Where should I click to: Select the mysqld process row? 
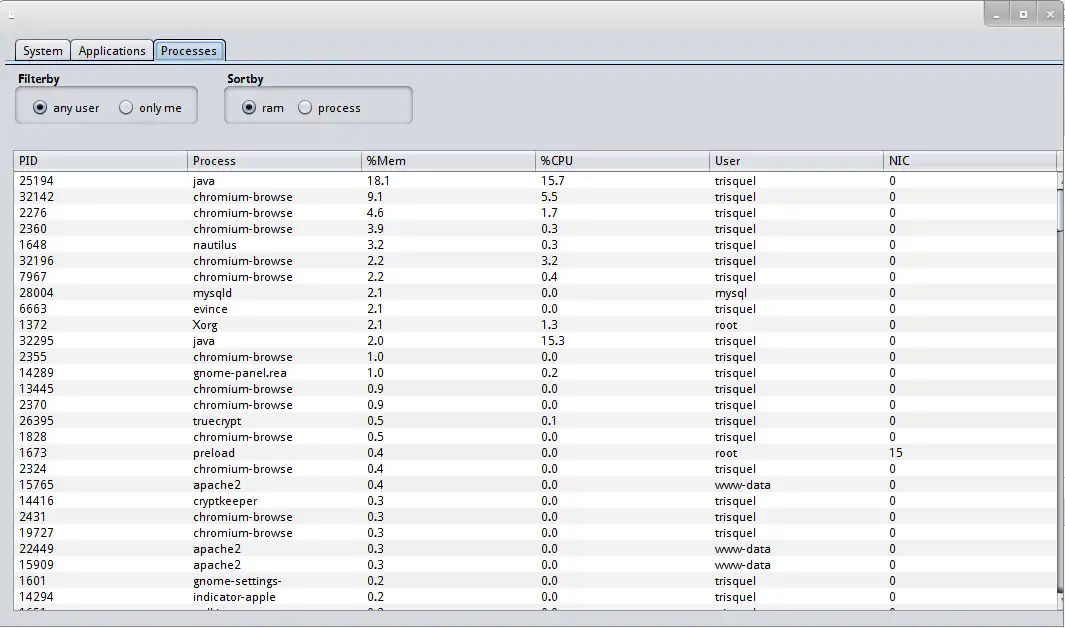point(213,293)
